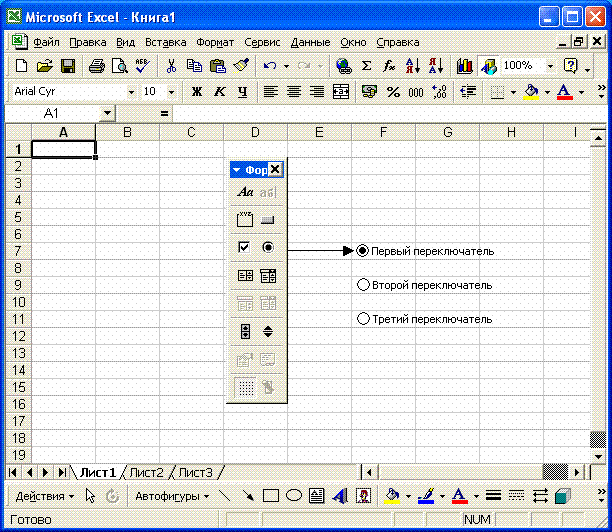Save the workbook with the floppy icon

[68, 66]
